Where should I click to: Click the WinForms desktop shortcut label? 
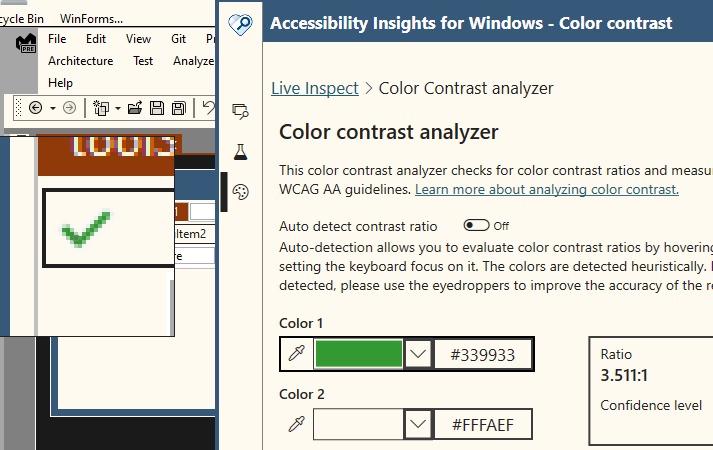[x=91, y=19]
